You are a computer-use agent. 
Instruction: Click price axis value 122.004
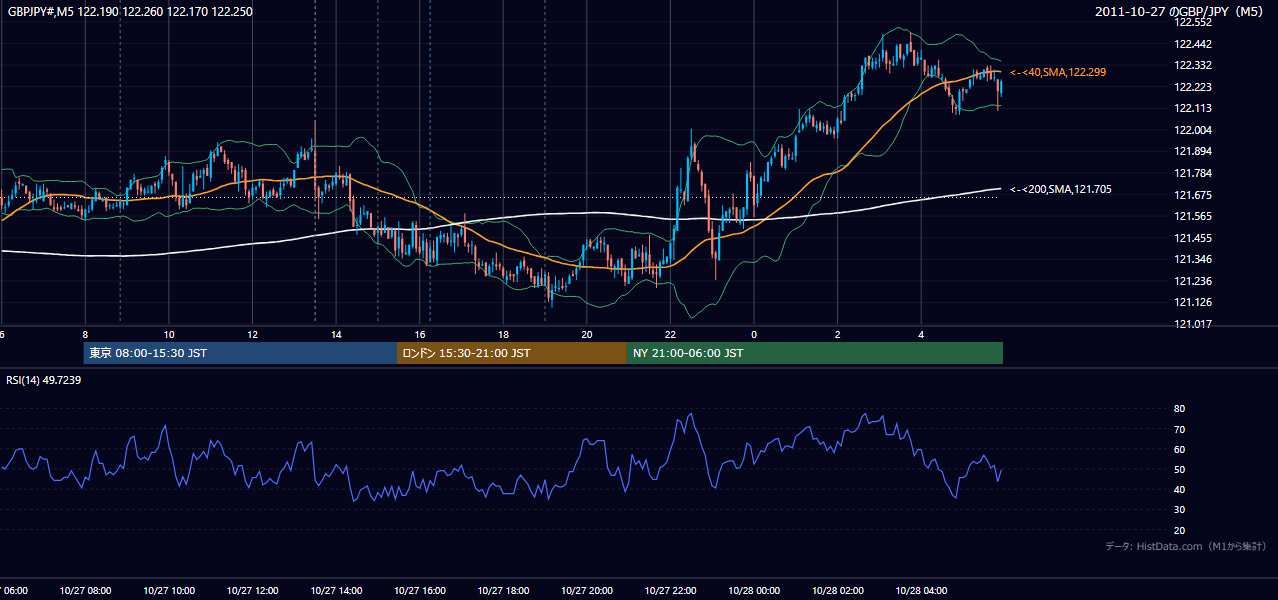(x=1192, y=130)
